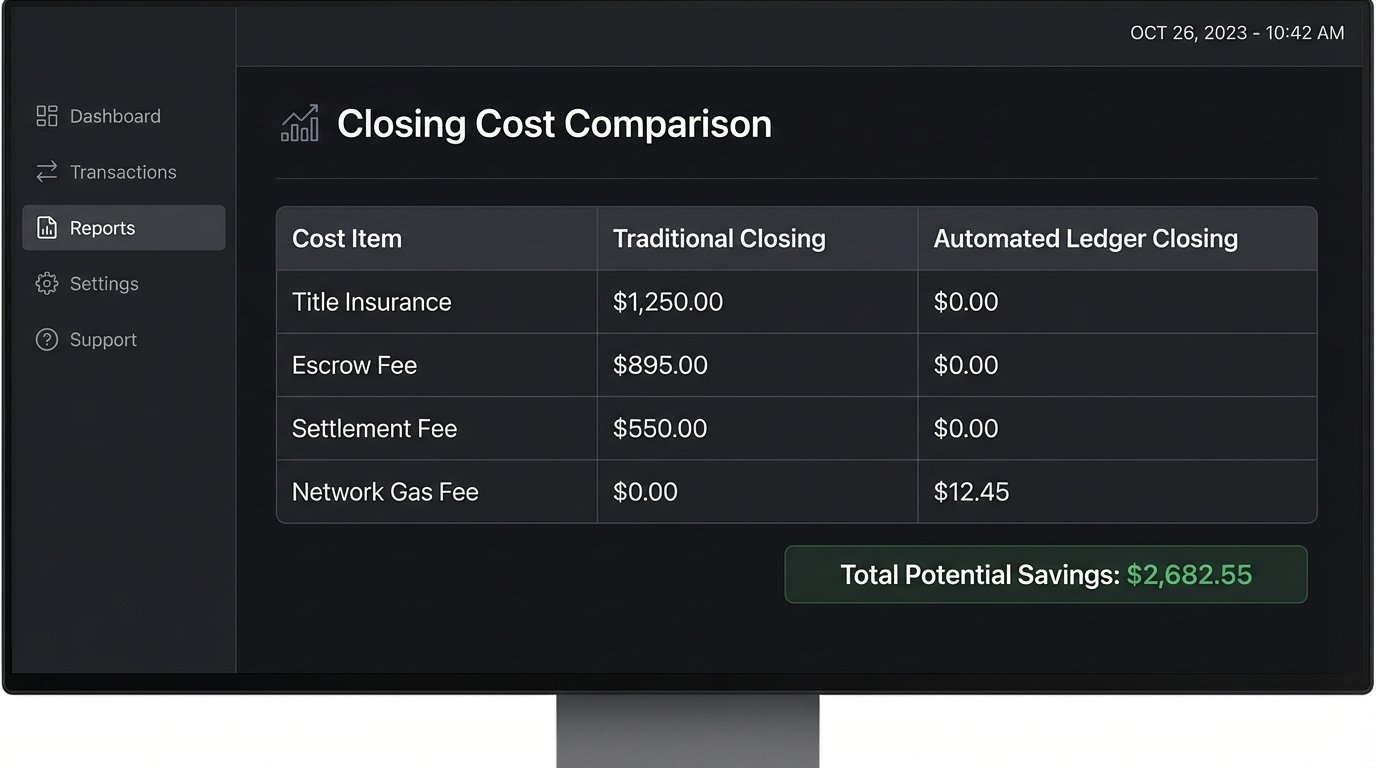Click the Total Potential Savings badge
This screenshot has width=1376, height=768.
click(x=1046, y=575)
